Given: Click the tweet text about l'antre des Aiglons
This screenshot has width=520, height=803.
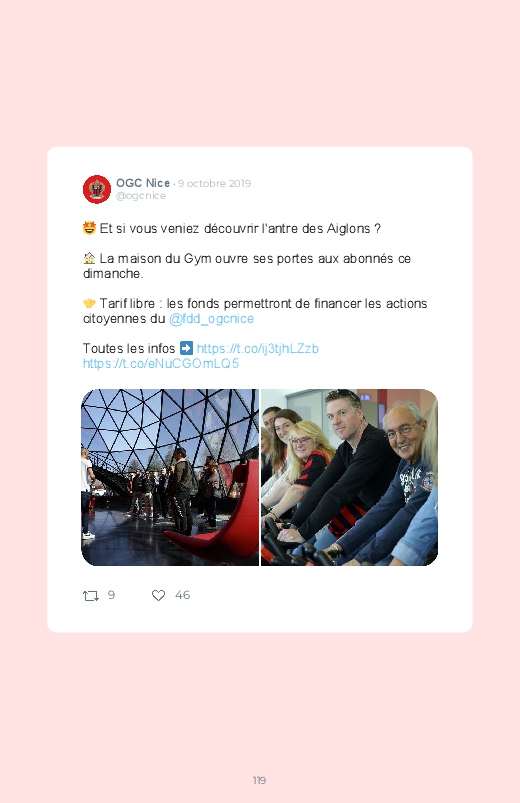Looking at the screenshot, I should pyautogui.click(x=240, y=228).
